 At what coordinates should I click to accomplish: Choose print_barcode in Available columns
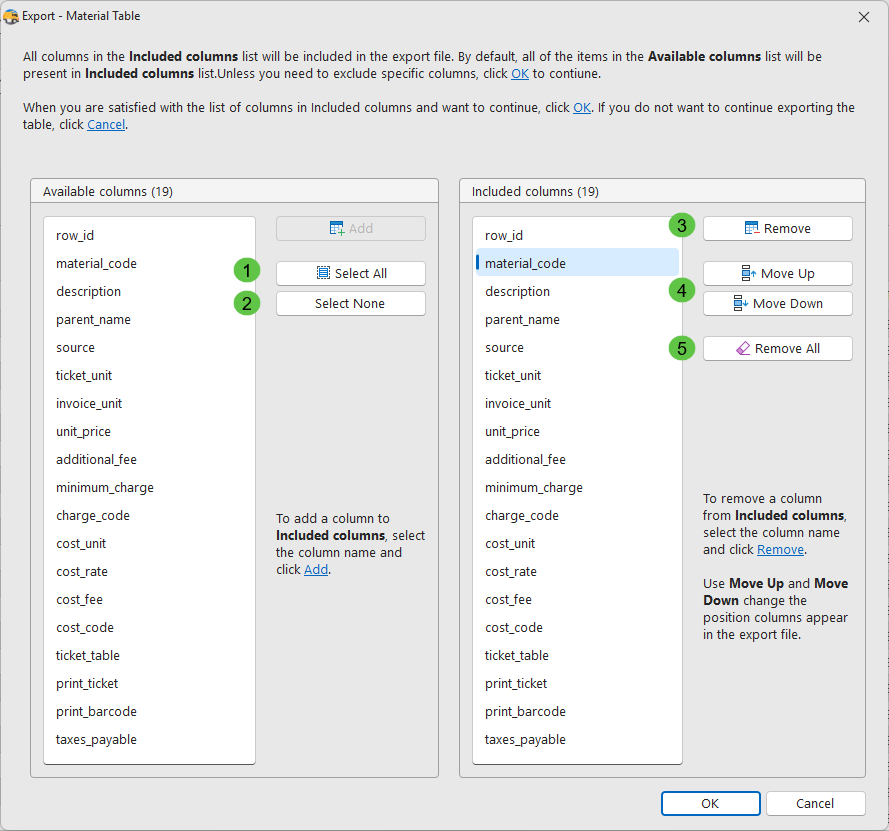96,711
